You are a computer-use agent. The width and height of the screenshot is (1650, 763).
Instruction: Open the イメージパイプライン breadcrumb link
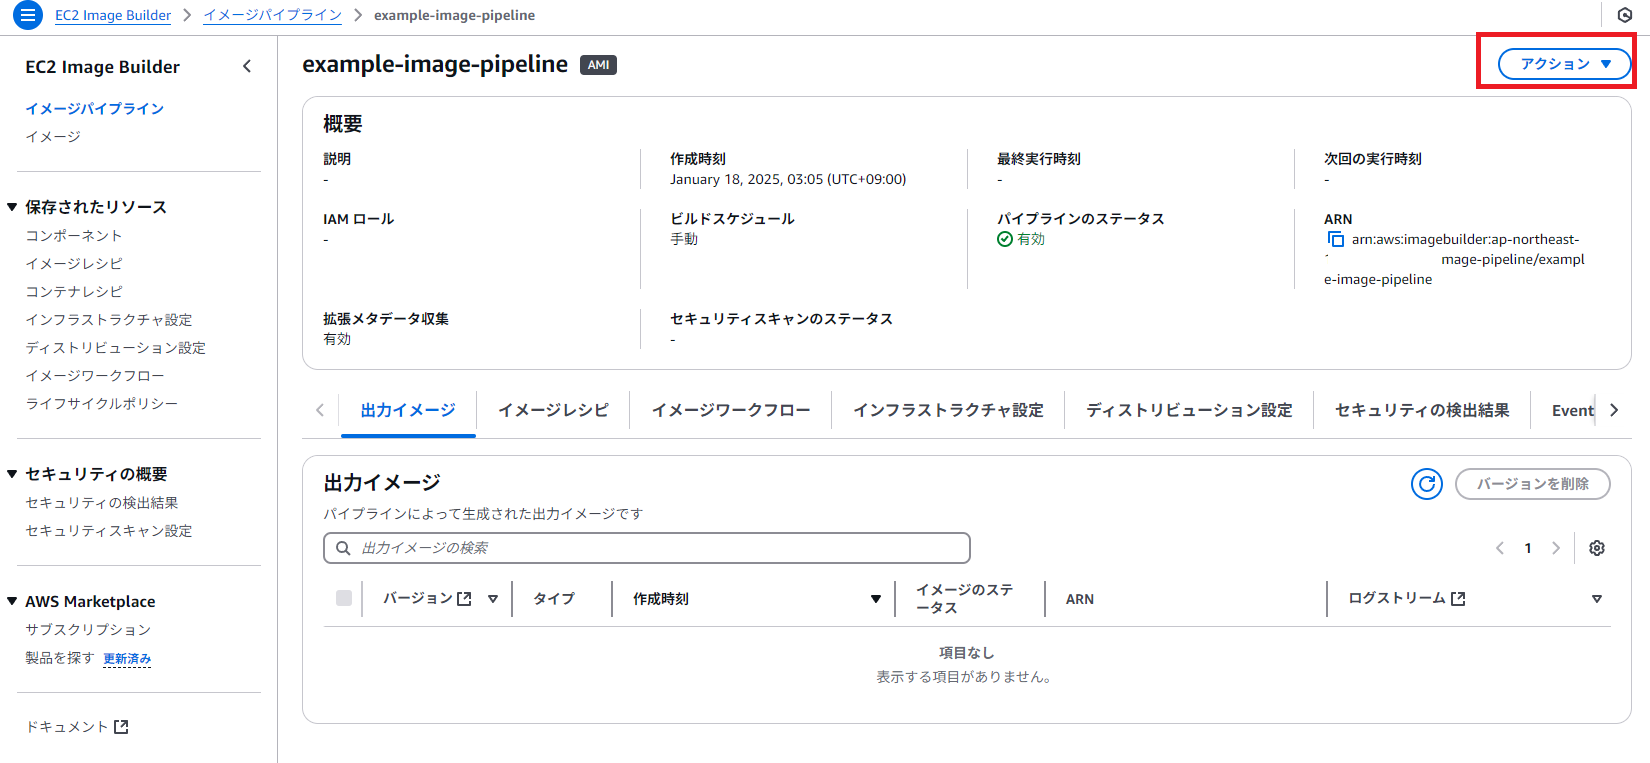[x=272, y=15]
